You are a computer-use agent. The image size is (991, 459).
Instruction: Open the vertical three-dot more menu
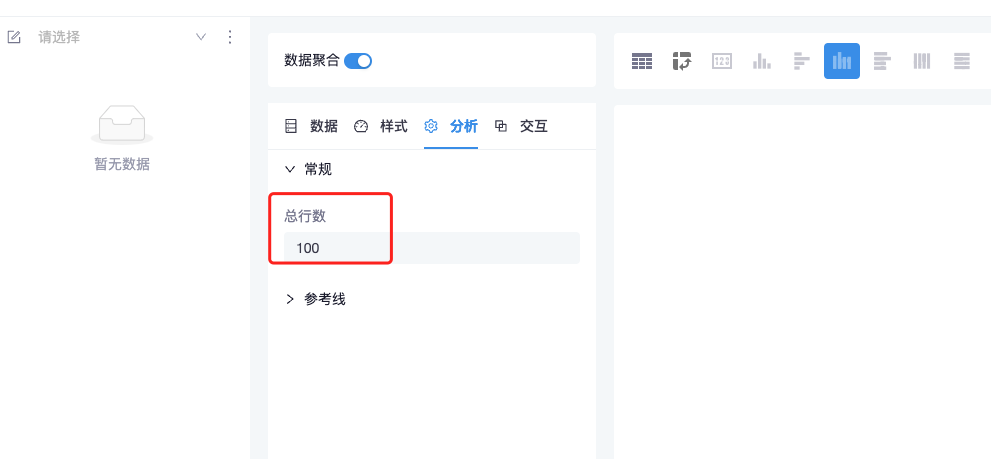click(x=230, y=37)
